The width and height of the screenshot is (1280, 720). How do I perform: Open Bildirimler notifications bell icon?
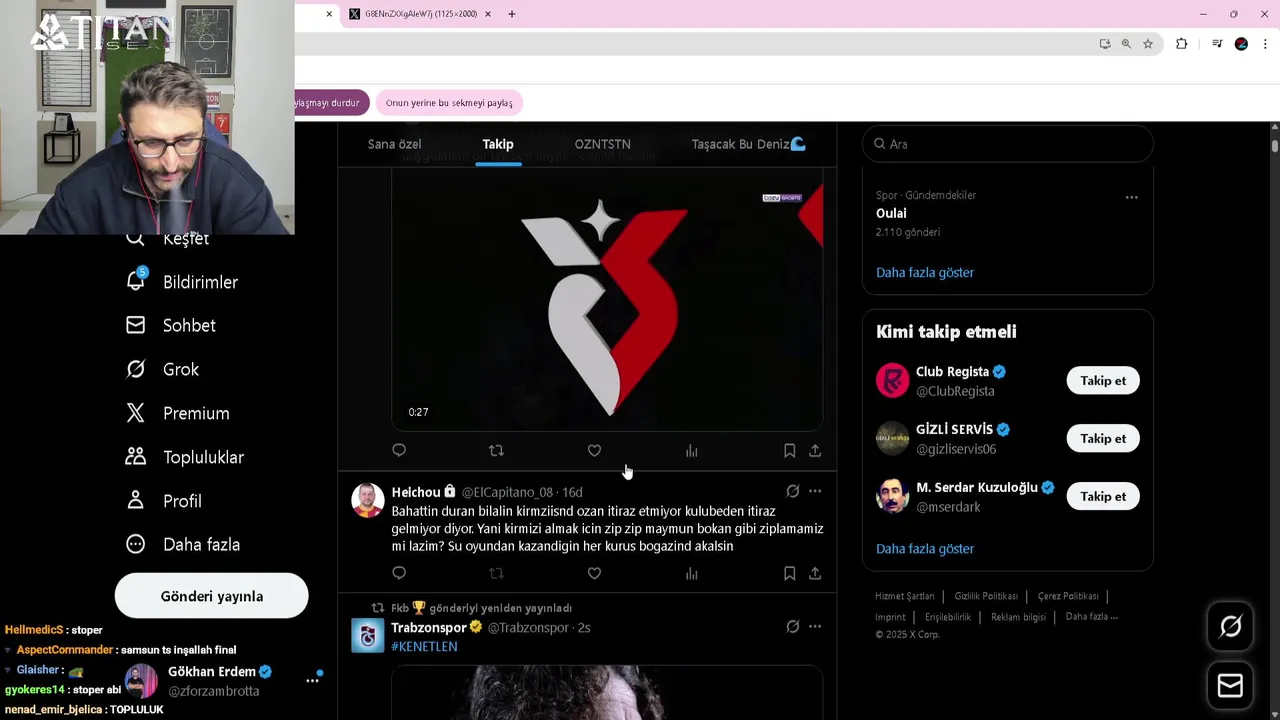point(136,281)
